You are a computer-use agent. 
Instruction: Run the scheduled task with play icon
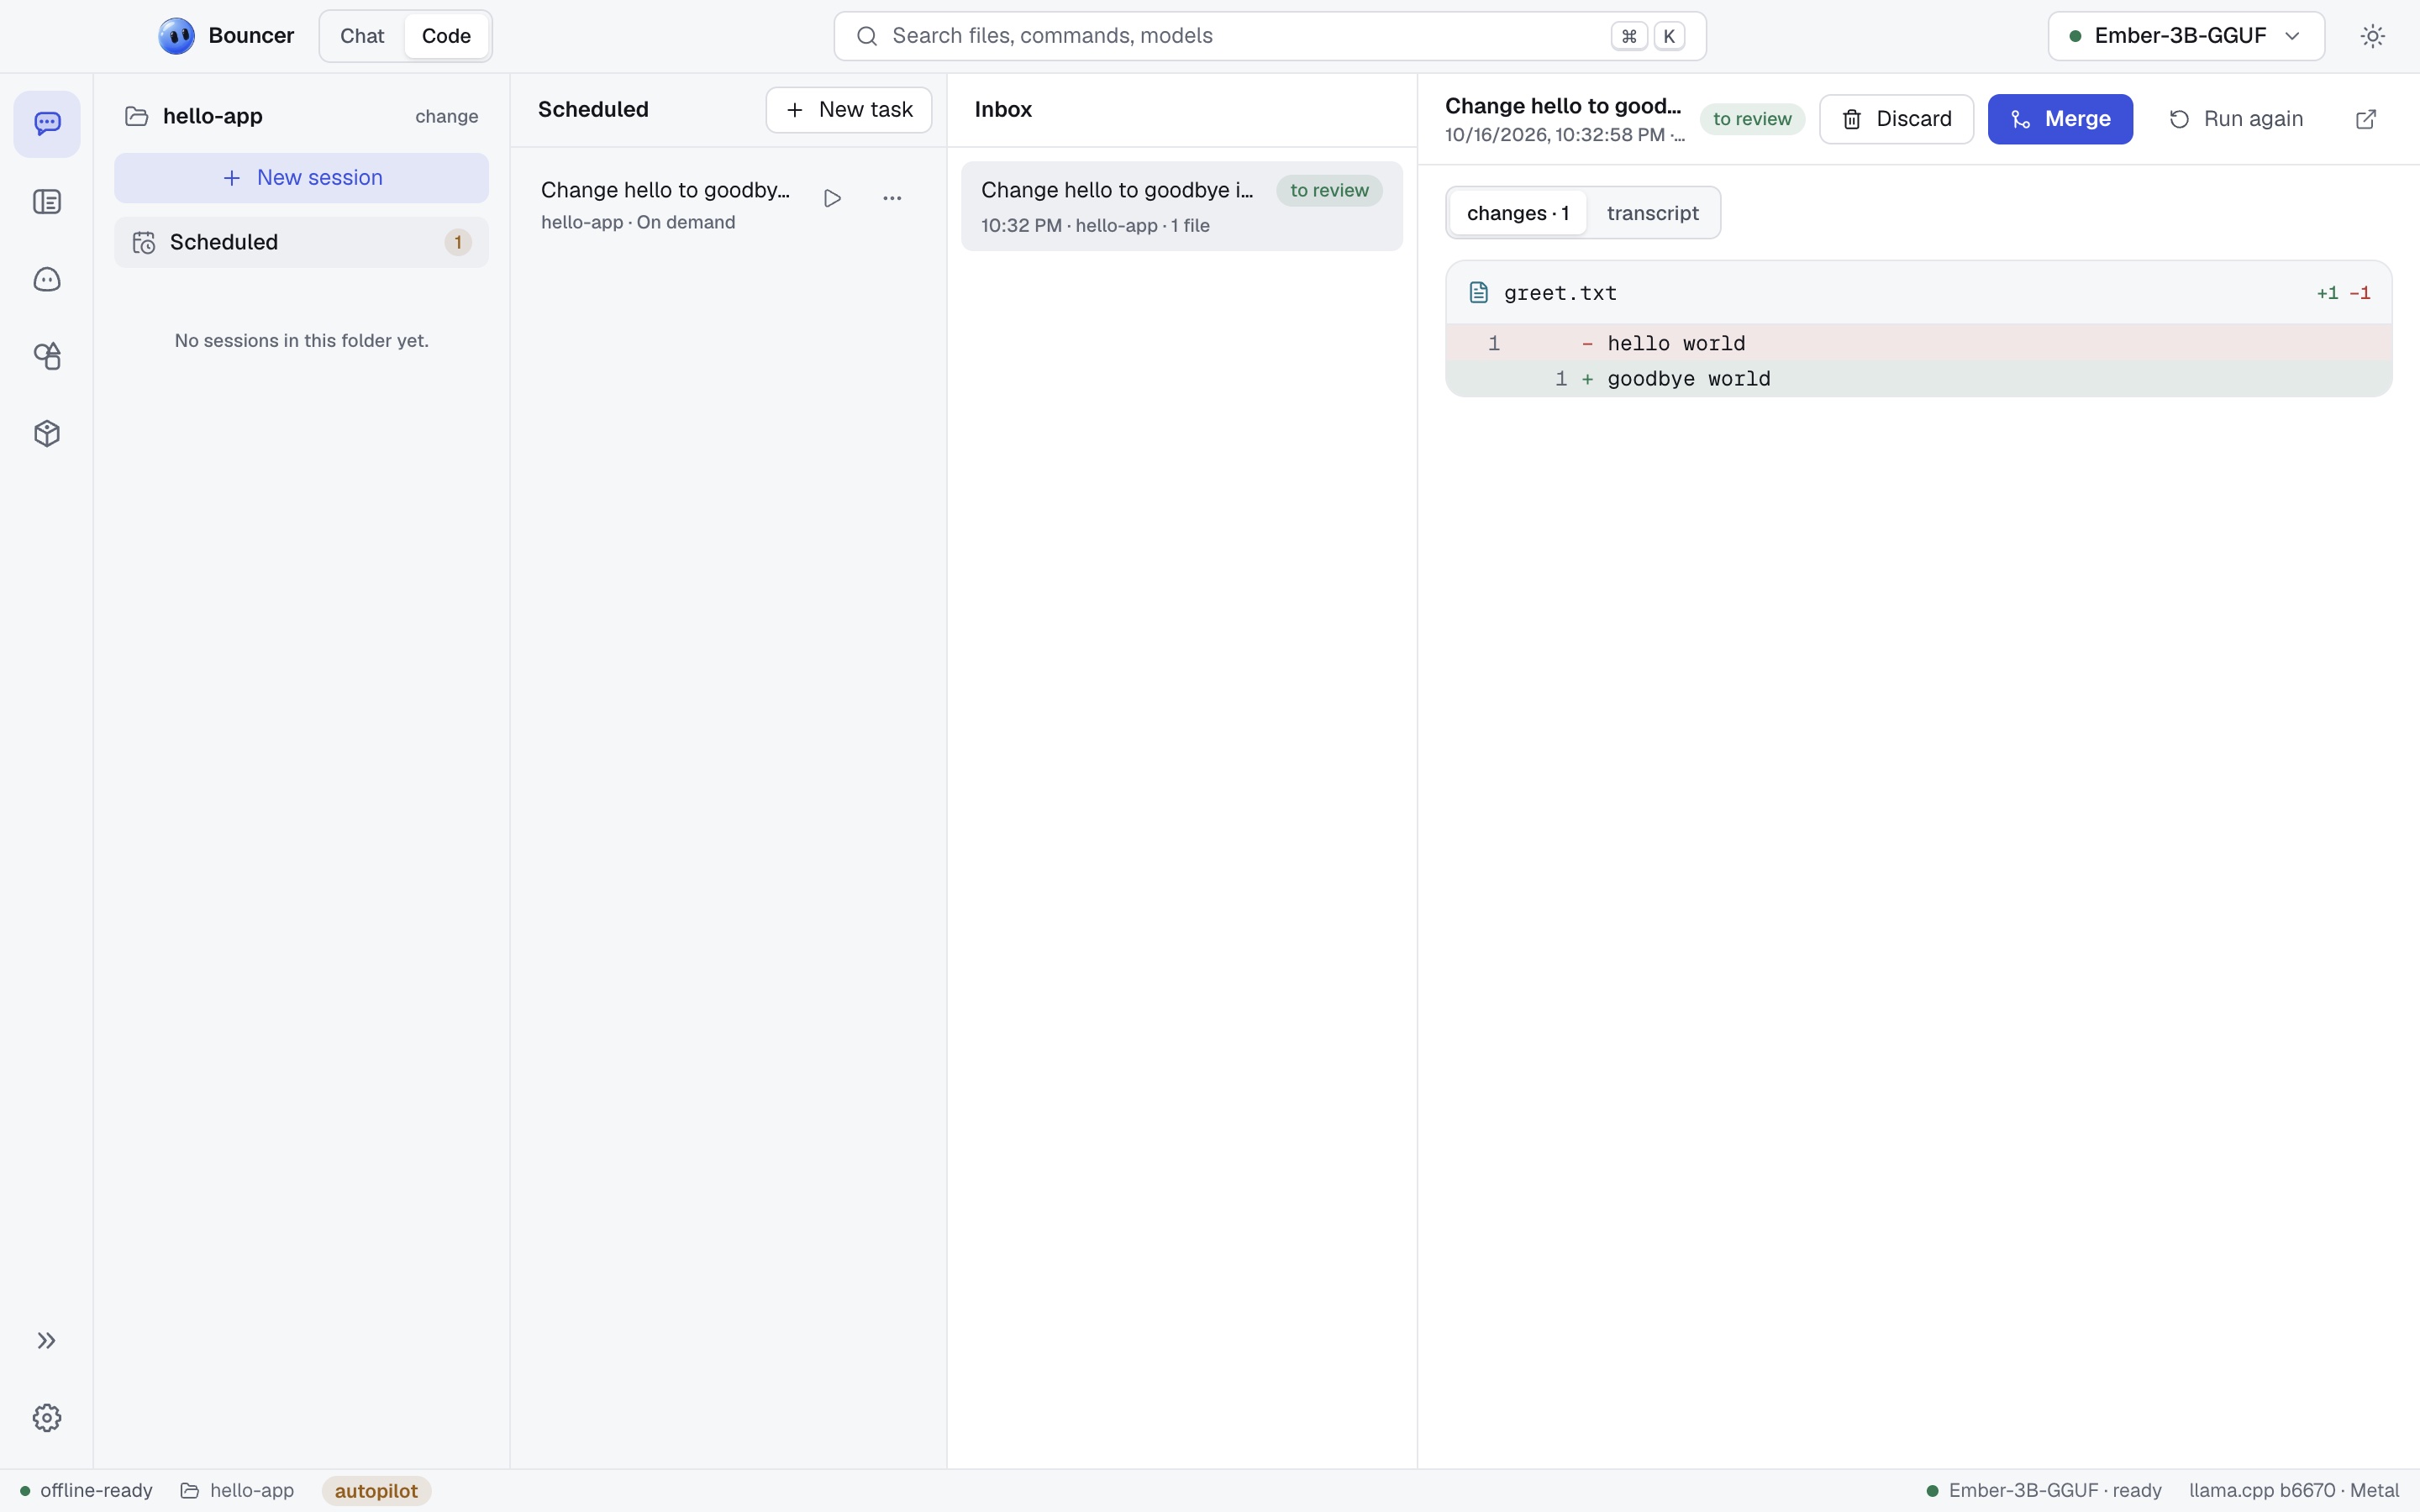tap(832, 198)
